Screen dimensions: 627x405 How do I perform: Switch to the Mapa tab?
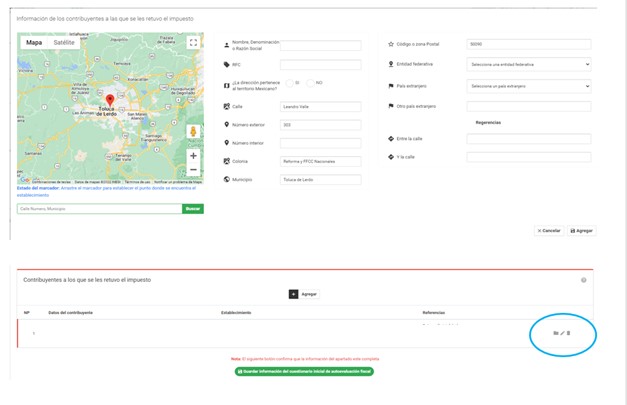[x=34, y=43]
